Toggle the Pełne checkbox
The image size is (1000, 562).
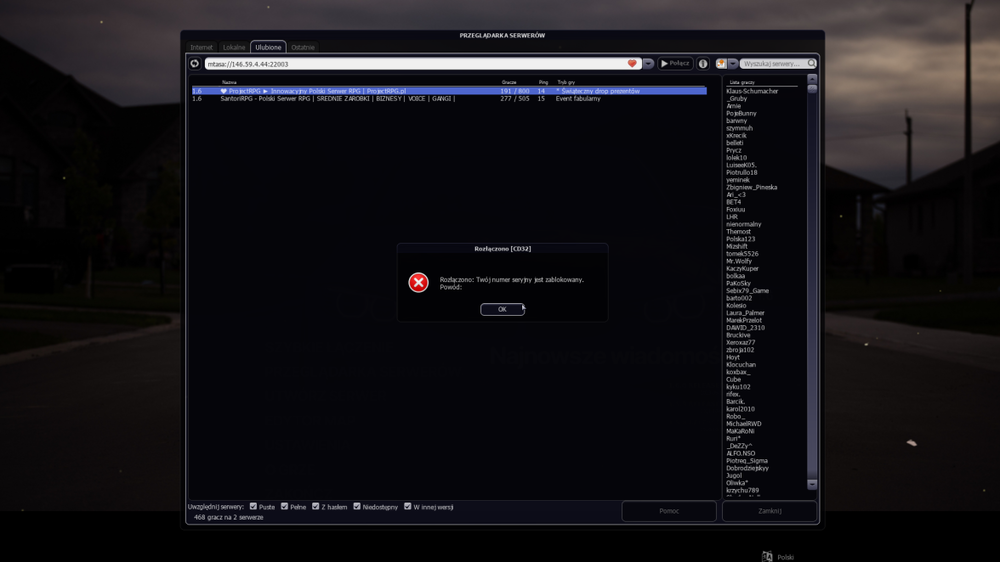point(284,507)
